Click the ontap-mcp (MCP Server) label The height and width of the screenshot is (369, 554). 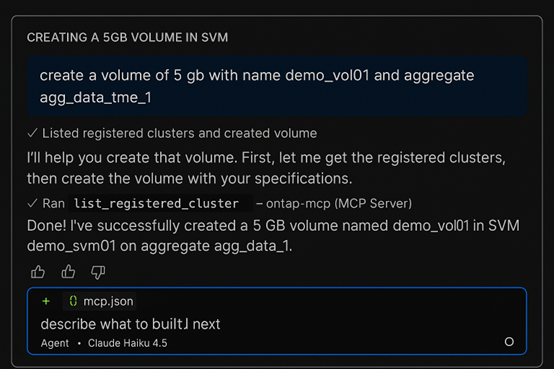coord(339,203)
